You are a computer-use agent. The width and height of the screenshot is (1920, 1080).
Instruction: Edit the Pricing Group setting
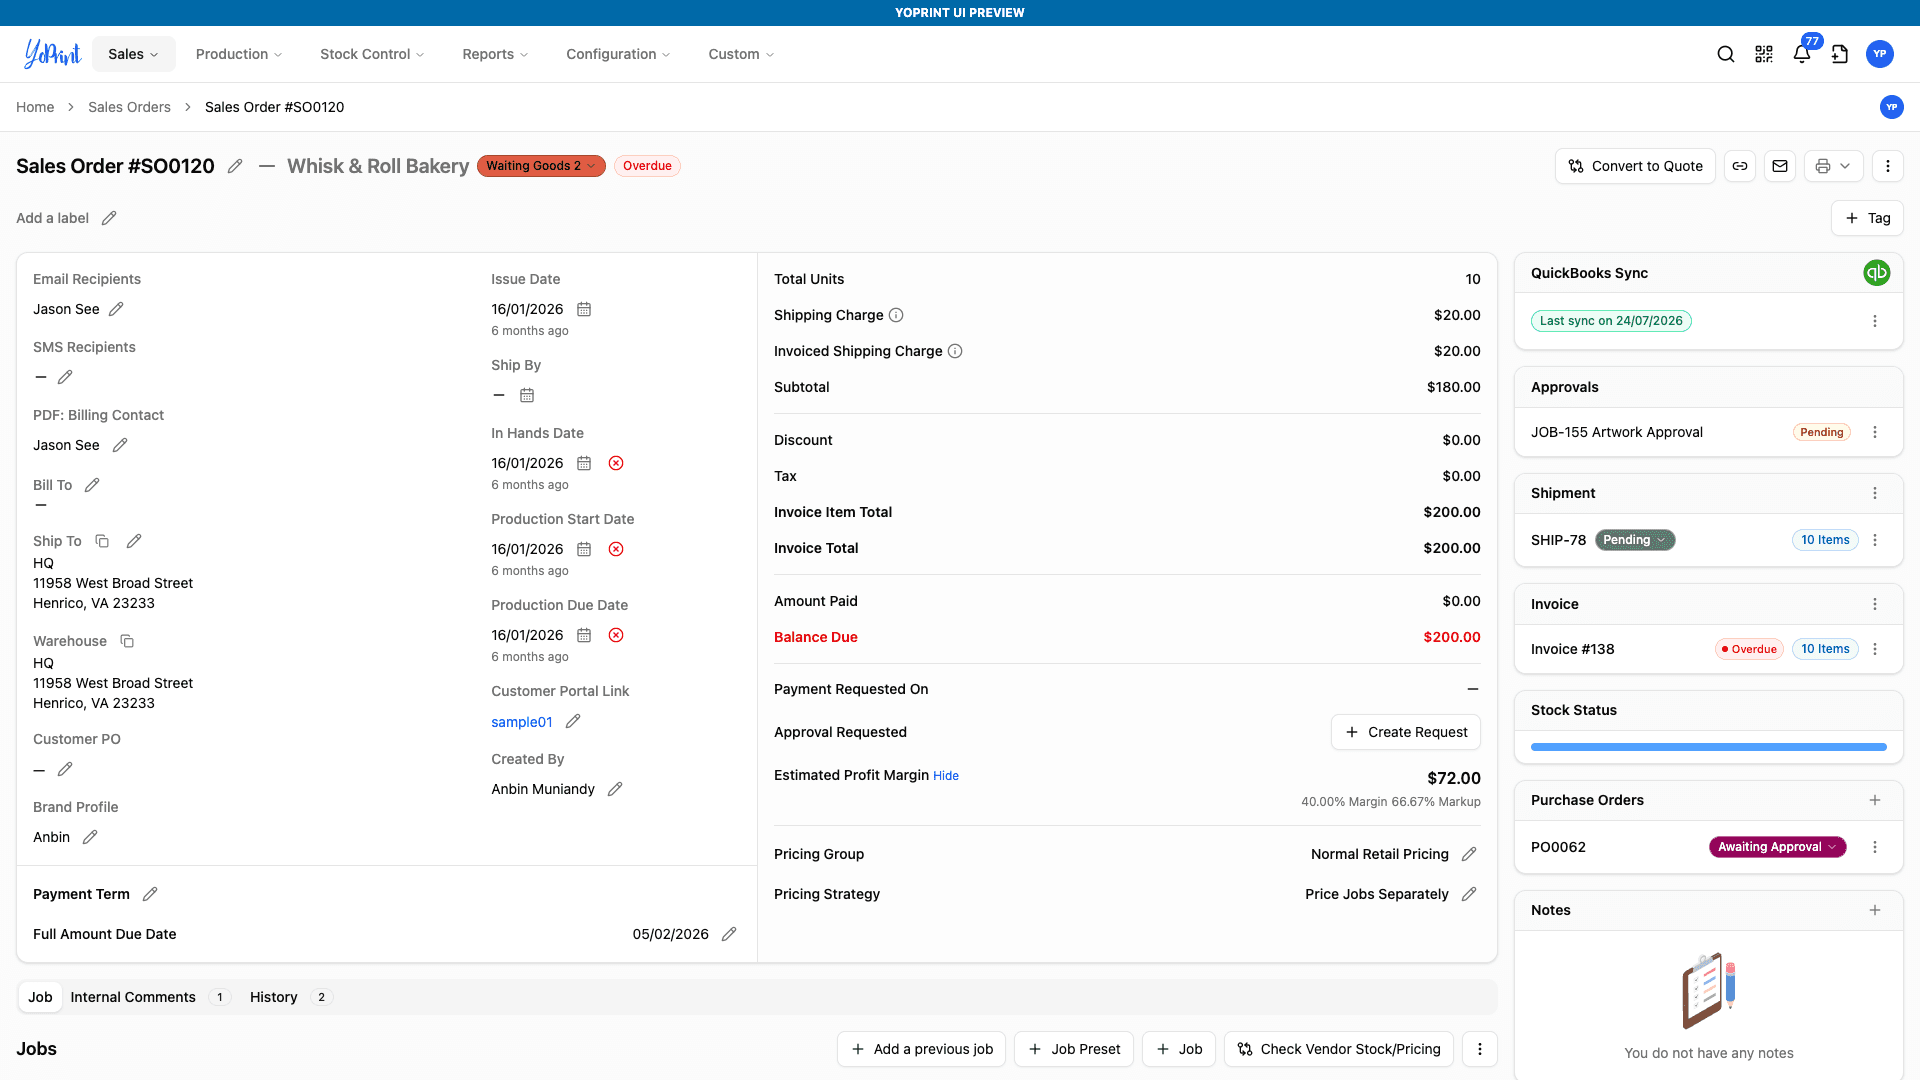[1469, 854]
